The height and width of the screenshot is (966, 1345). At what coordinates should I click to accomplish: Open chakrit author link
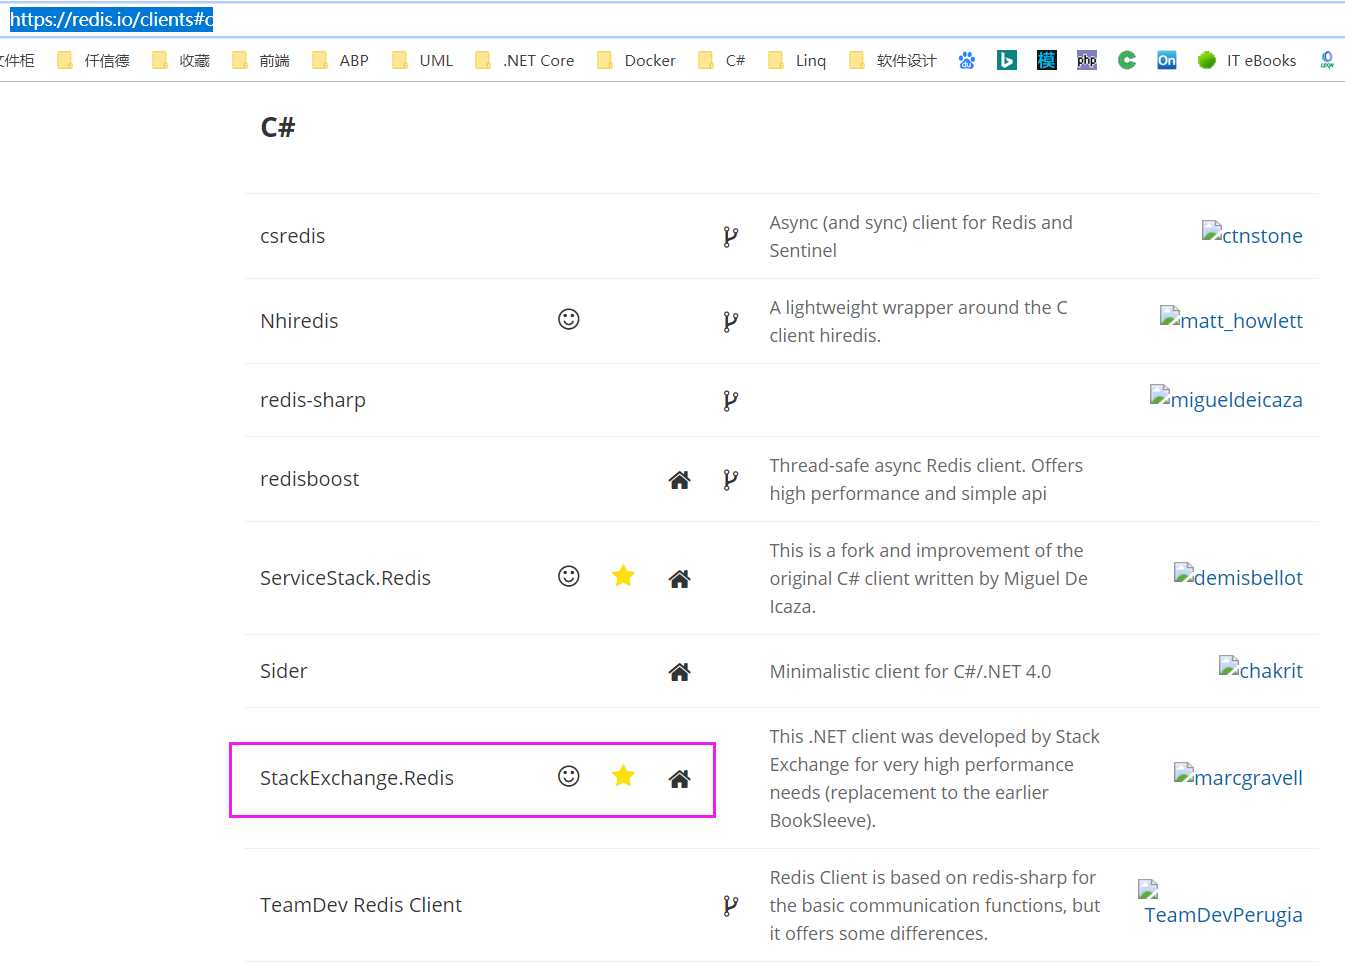point(1261,670)
